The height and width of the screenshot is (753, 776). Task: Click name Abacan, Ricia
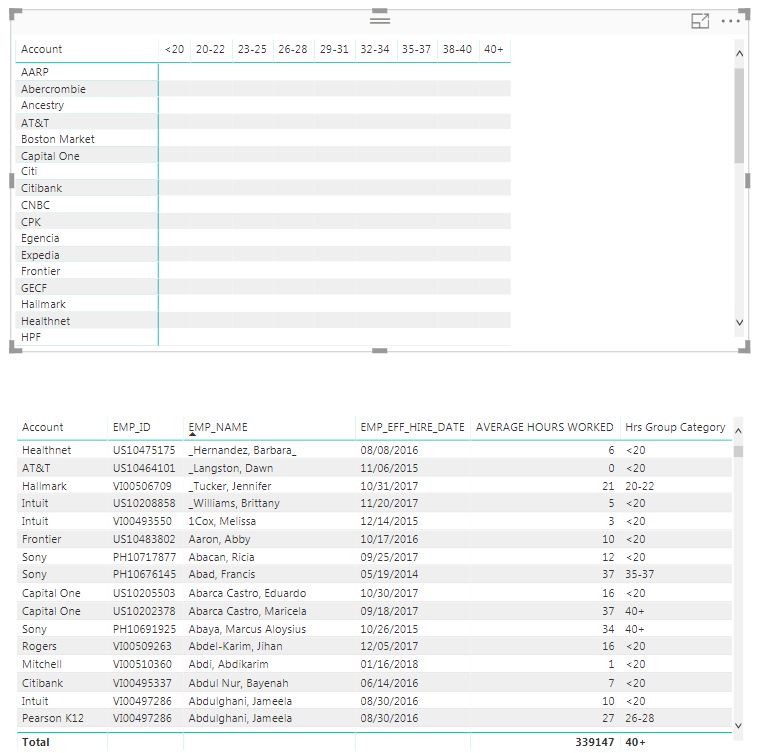tap(221, 557)
